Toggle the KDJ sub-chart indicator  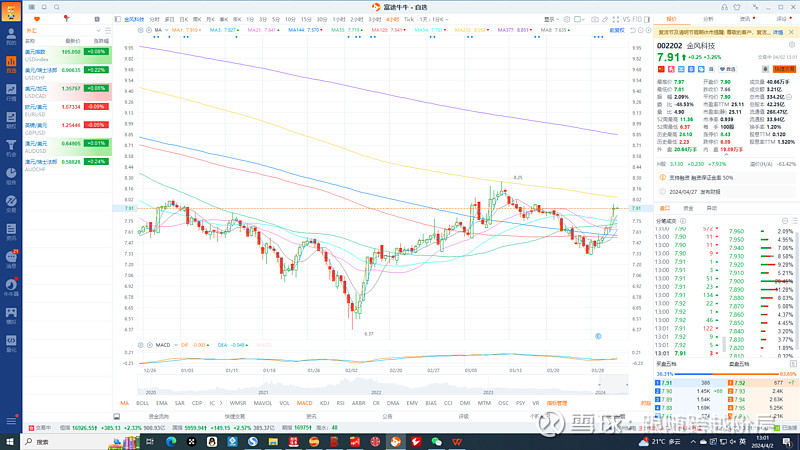pos(324,403)
